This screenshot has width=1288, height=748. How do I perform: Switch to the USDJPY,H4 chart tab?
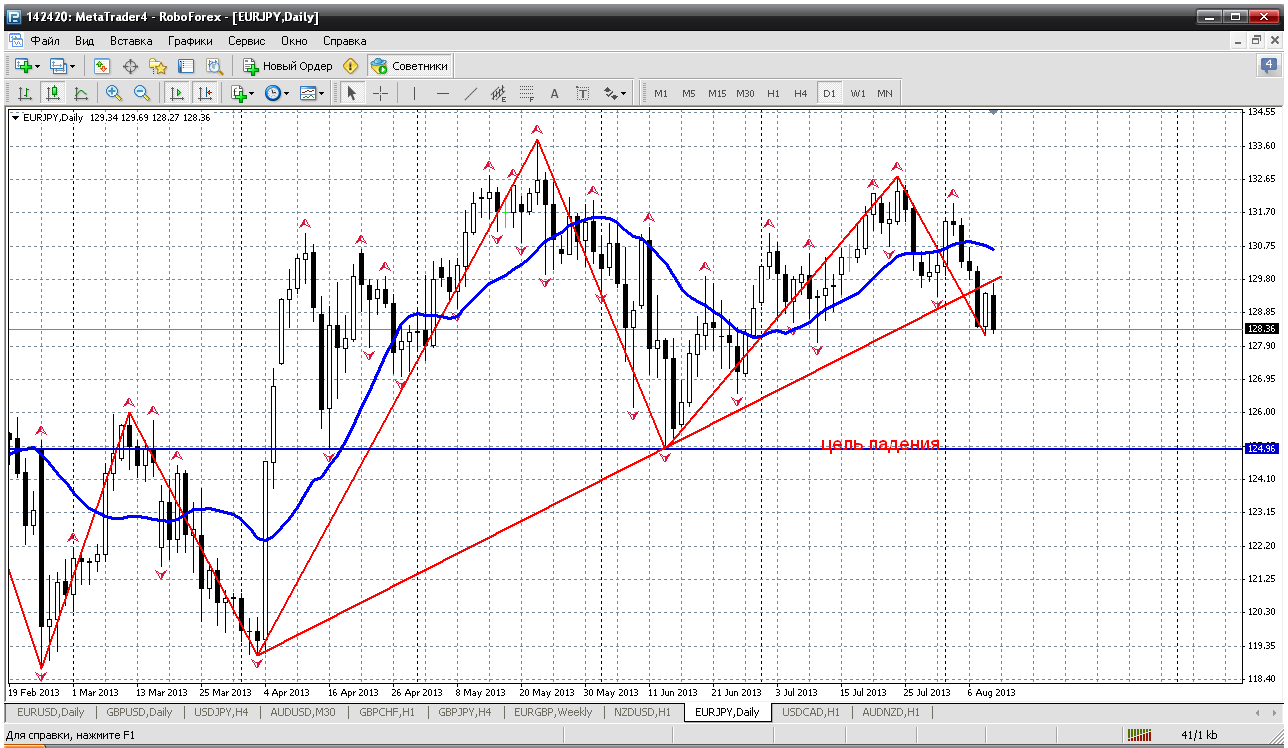221,712
